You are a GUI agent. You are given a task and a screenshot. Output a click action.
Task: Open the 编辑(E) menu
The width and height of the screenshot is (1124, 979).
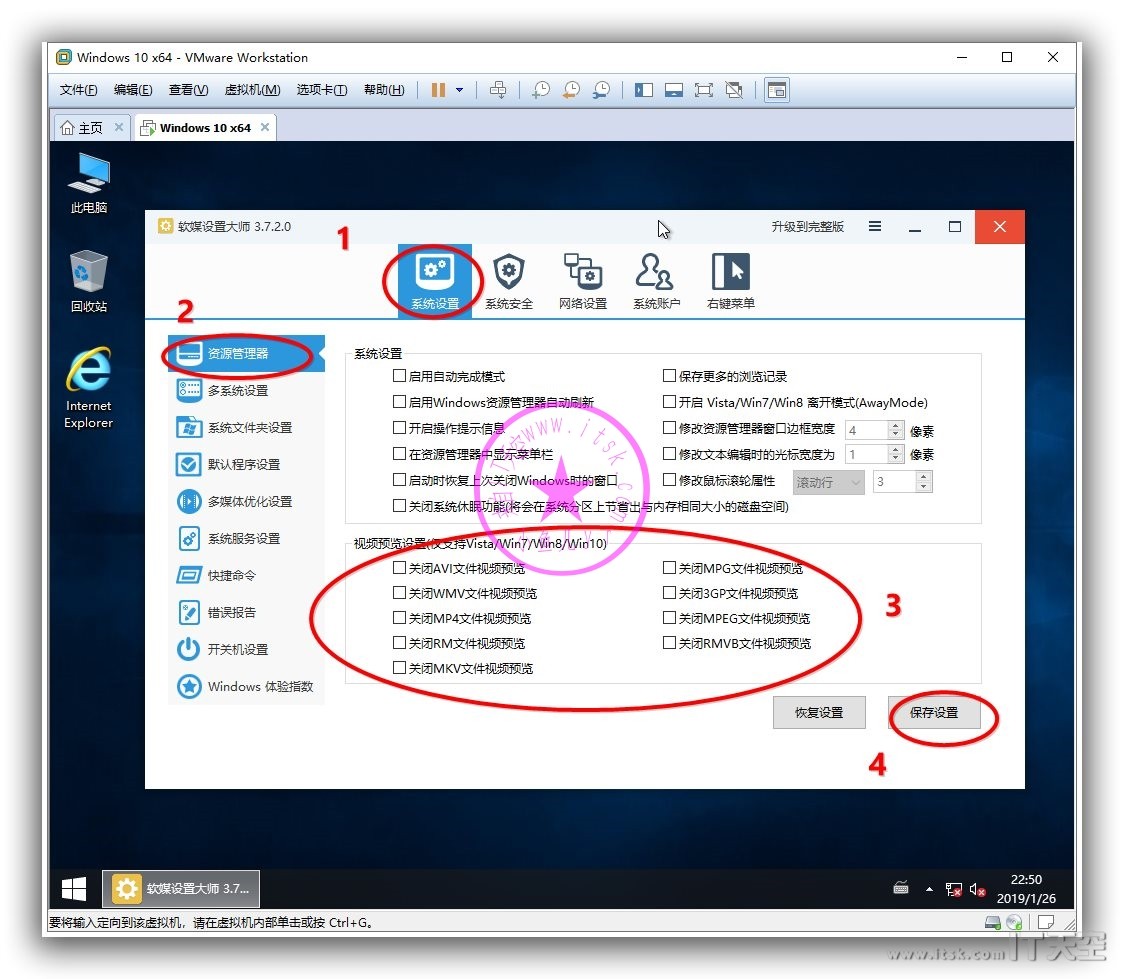(133, 90)
